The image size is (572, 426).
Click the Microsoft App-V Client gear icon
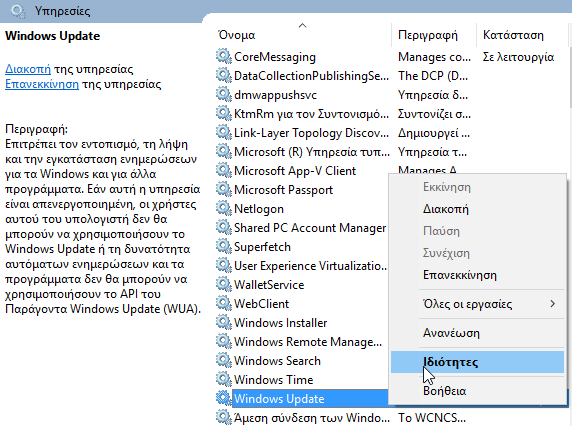[x=224, y=170]
